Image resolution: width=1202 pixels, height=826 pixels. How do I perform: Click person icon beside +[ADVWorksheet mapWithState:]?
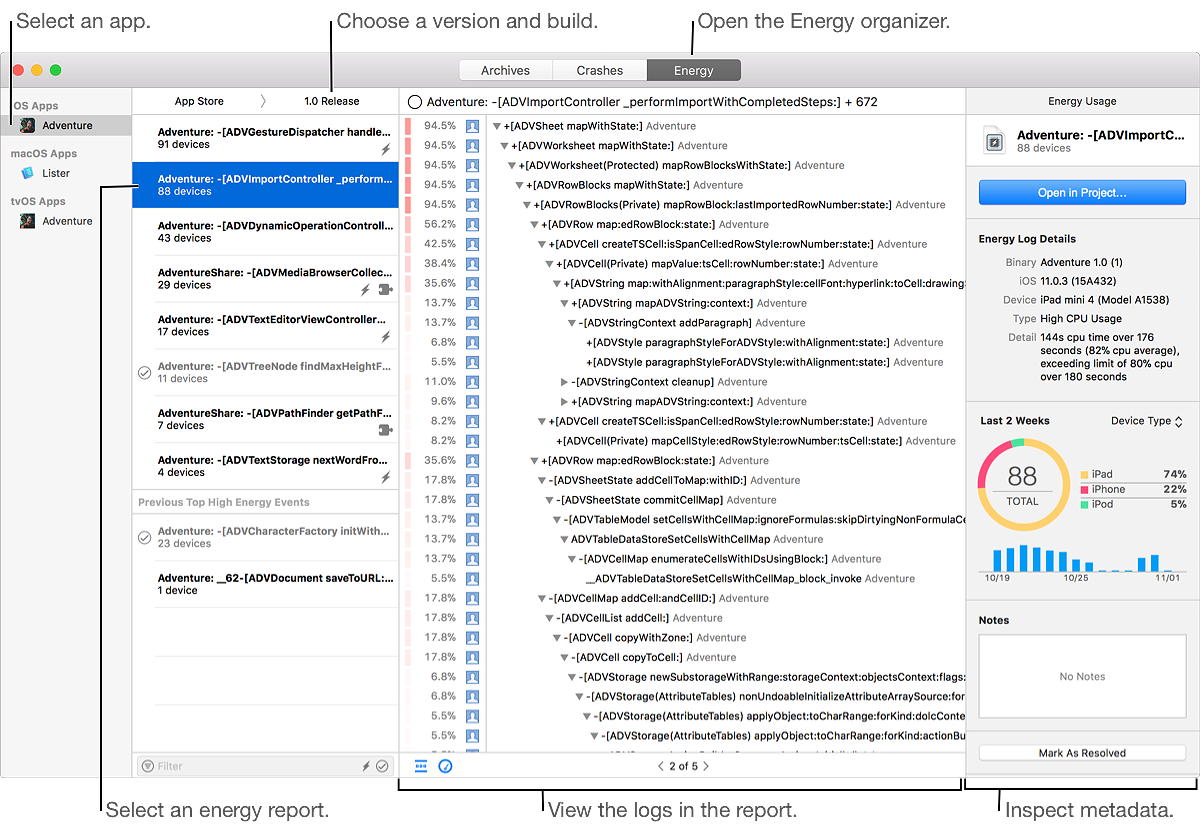[x=473, y=146]
